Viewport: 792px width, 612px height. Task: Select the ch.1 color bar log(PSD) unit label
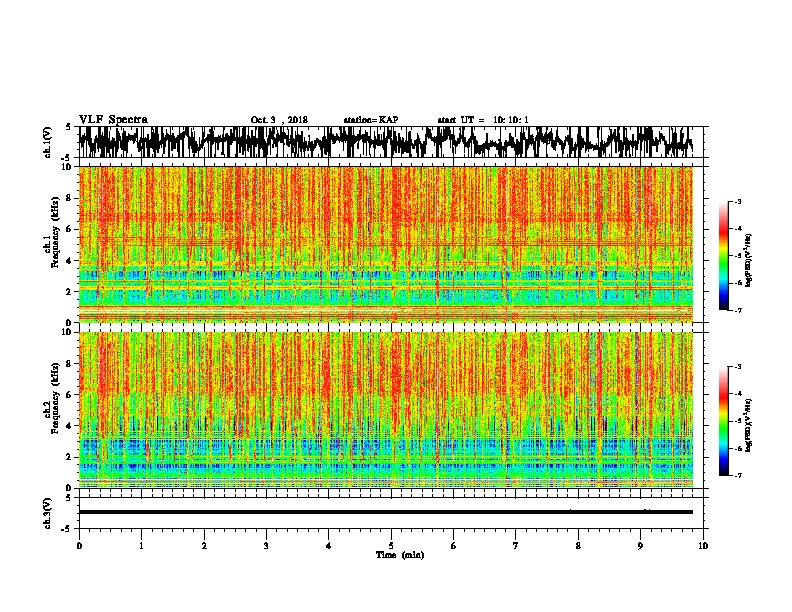pos(749,260)
